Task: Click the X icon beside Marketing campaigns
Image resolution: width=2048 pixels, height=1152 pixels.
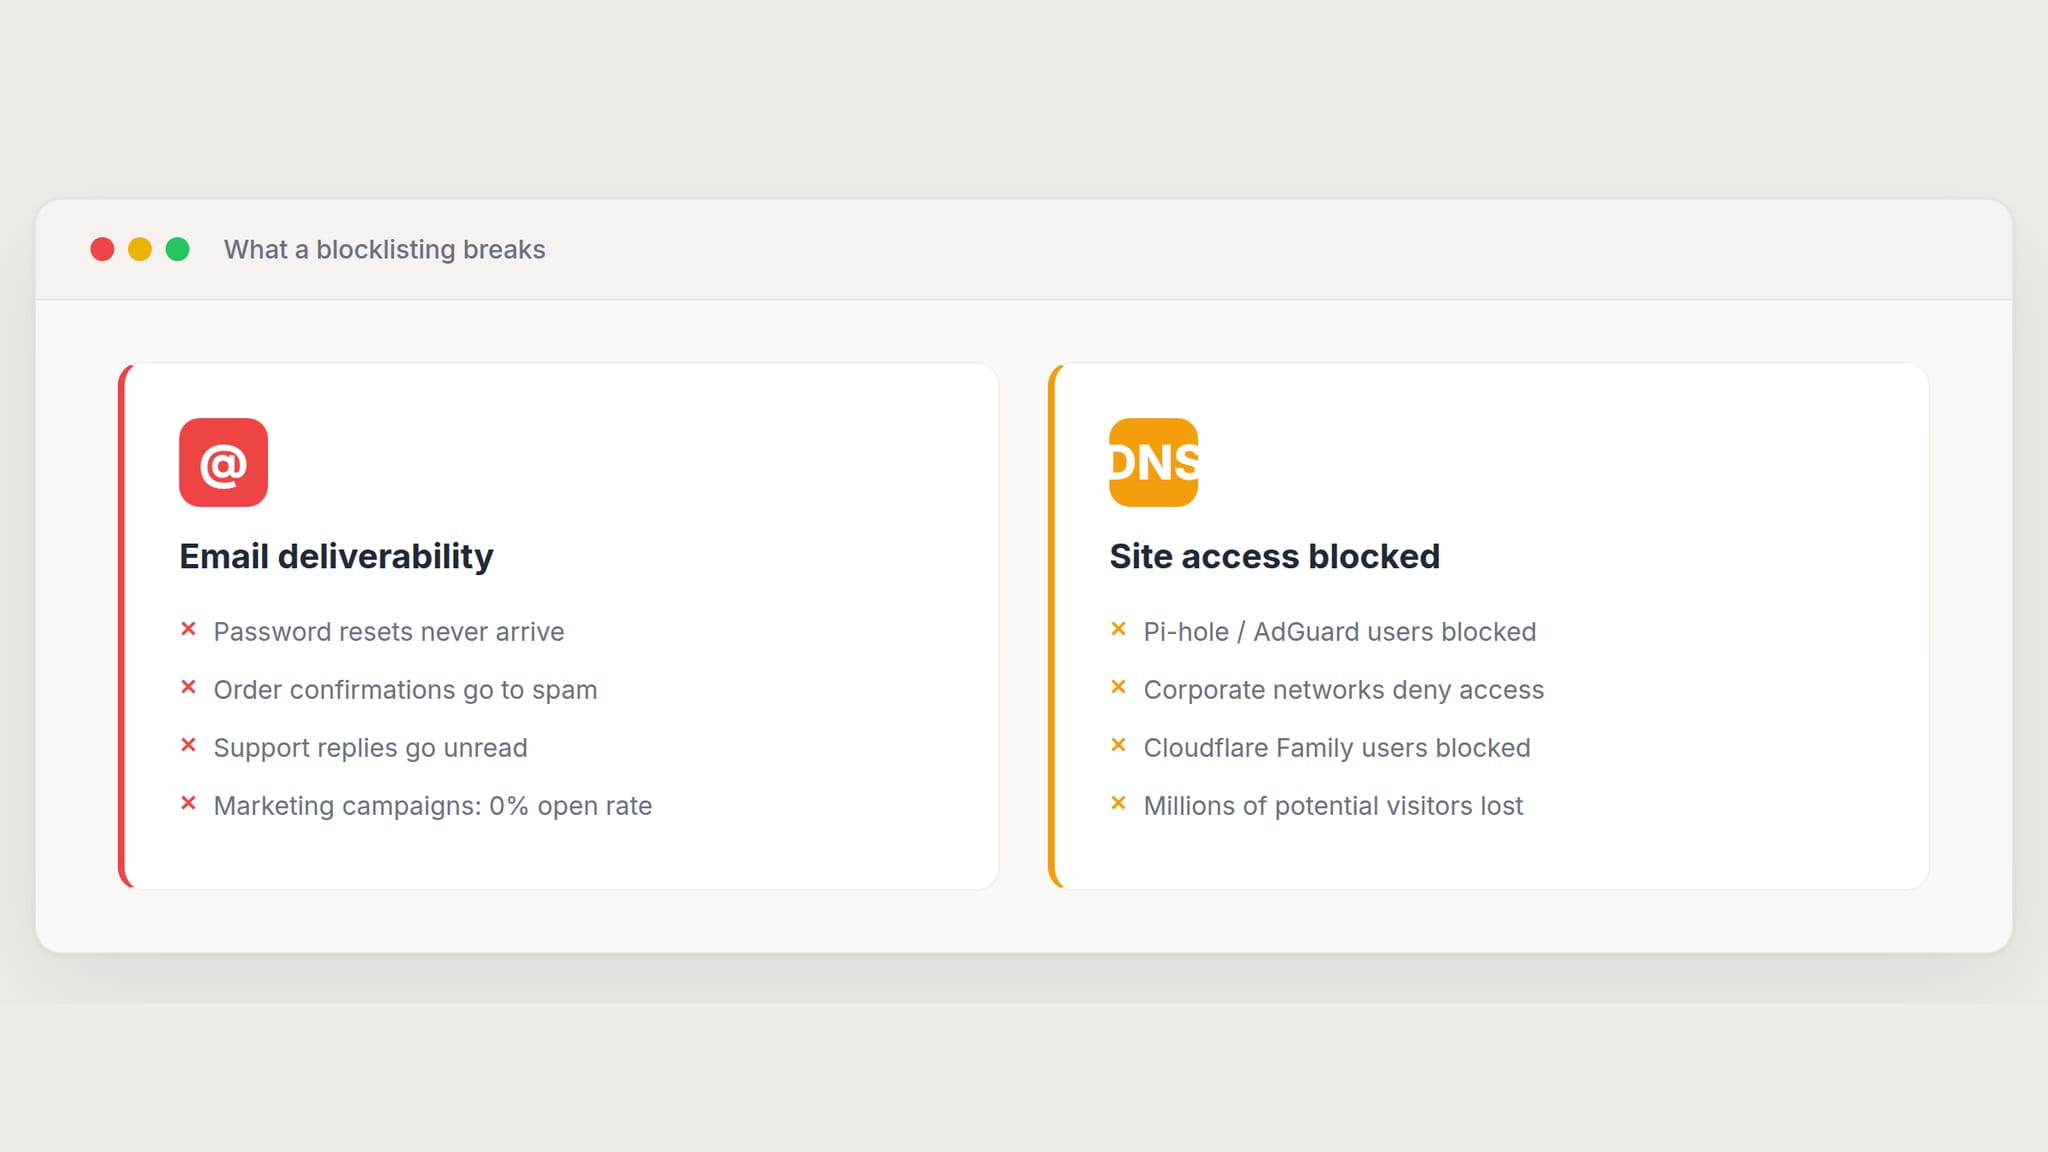Action: 188,803
